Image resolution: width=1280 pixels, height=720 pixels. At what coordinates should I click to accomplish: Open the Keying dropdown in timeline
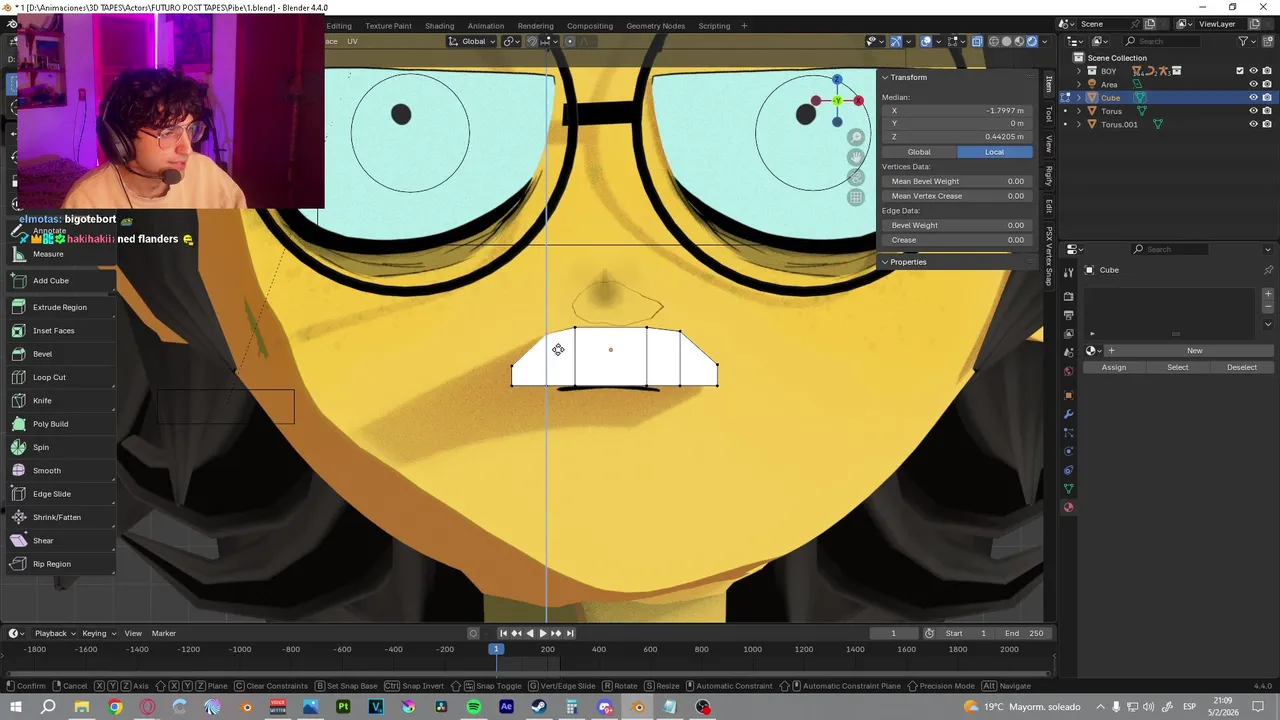pos(99,633)
